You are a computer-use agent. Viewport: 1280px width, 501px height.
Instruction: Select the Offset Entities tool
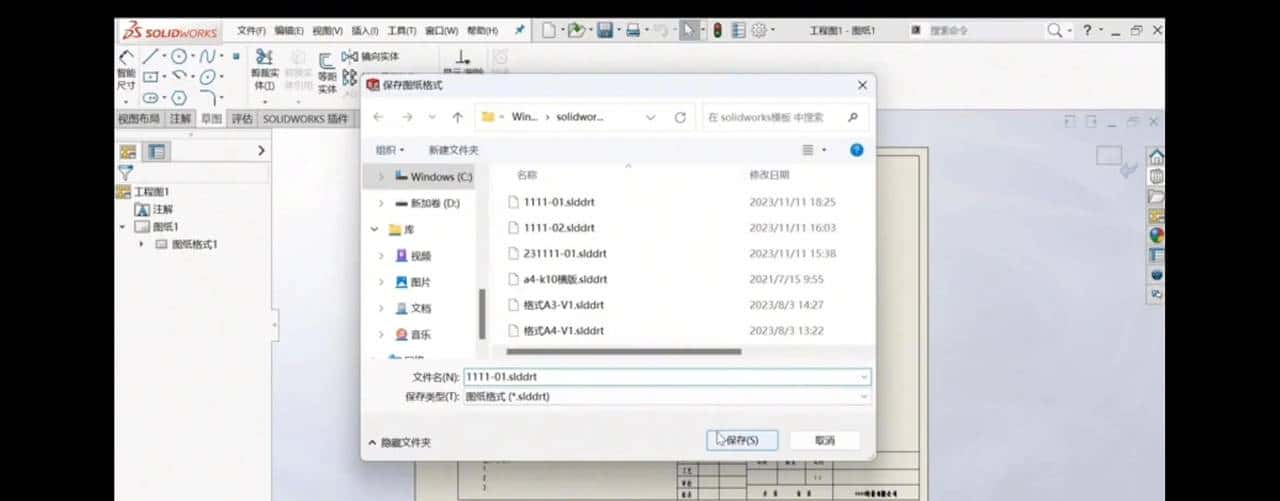[x=327, y=72]
